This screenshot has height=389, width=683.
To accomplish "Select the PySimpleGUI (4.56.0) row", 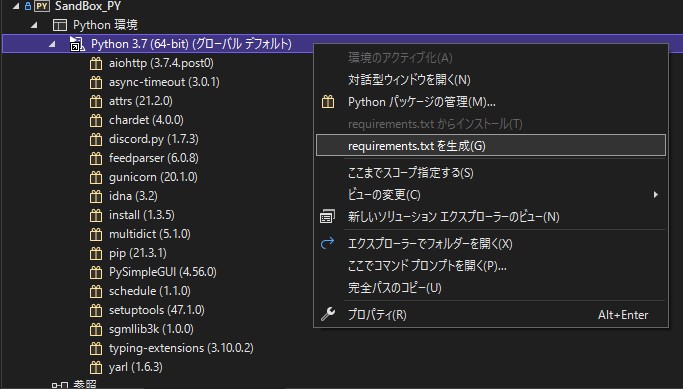I will pos(163,272).
